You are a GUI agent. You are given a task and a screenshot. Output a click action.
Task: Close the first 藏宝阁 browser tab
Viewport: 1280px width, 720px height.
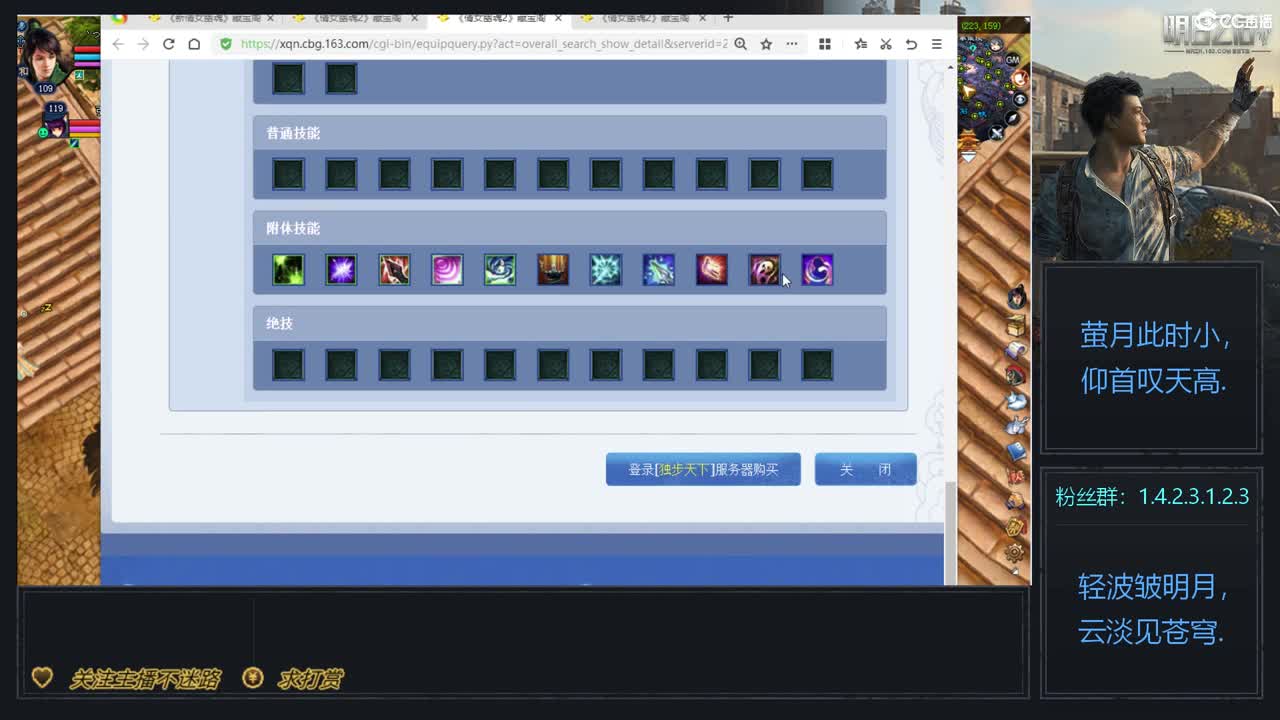click(271, 18)
